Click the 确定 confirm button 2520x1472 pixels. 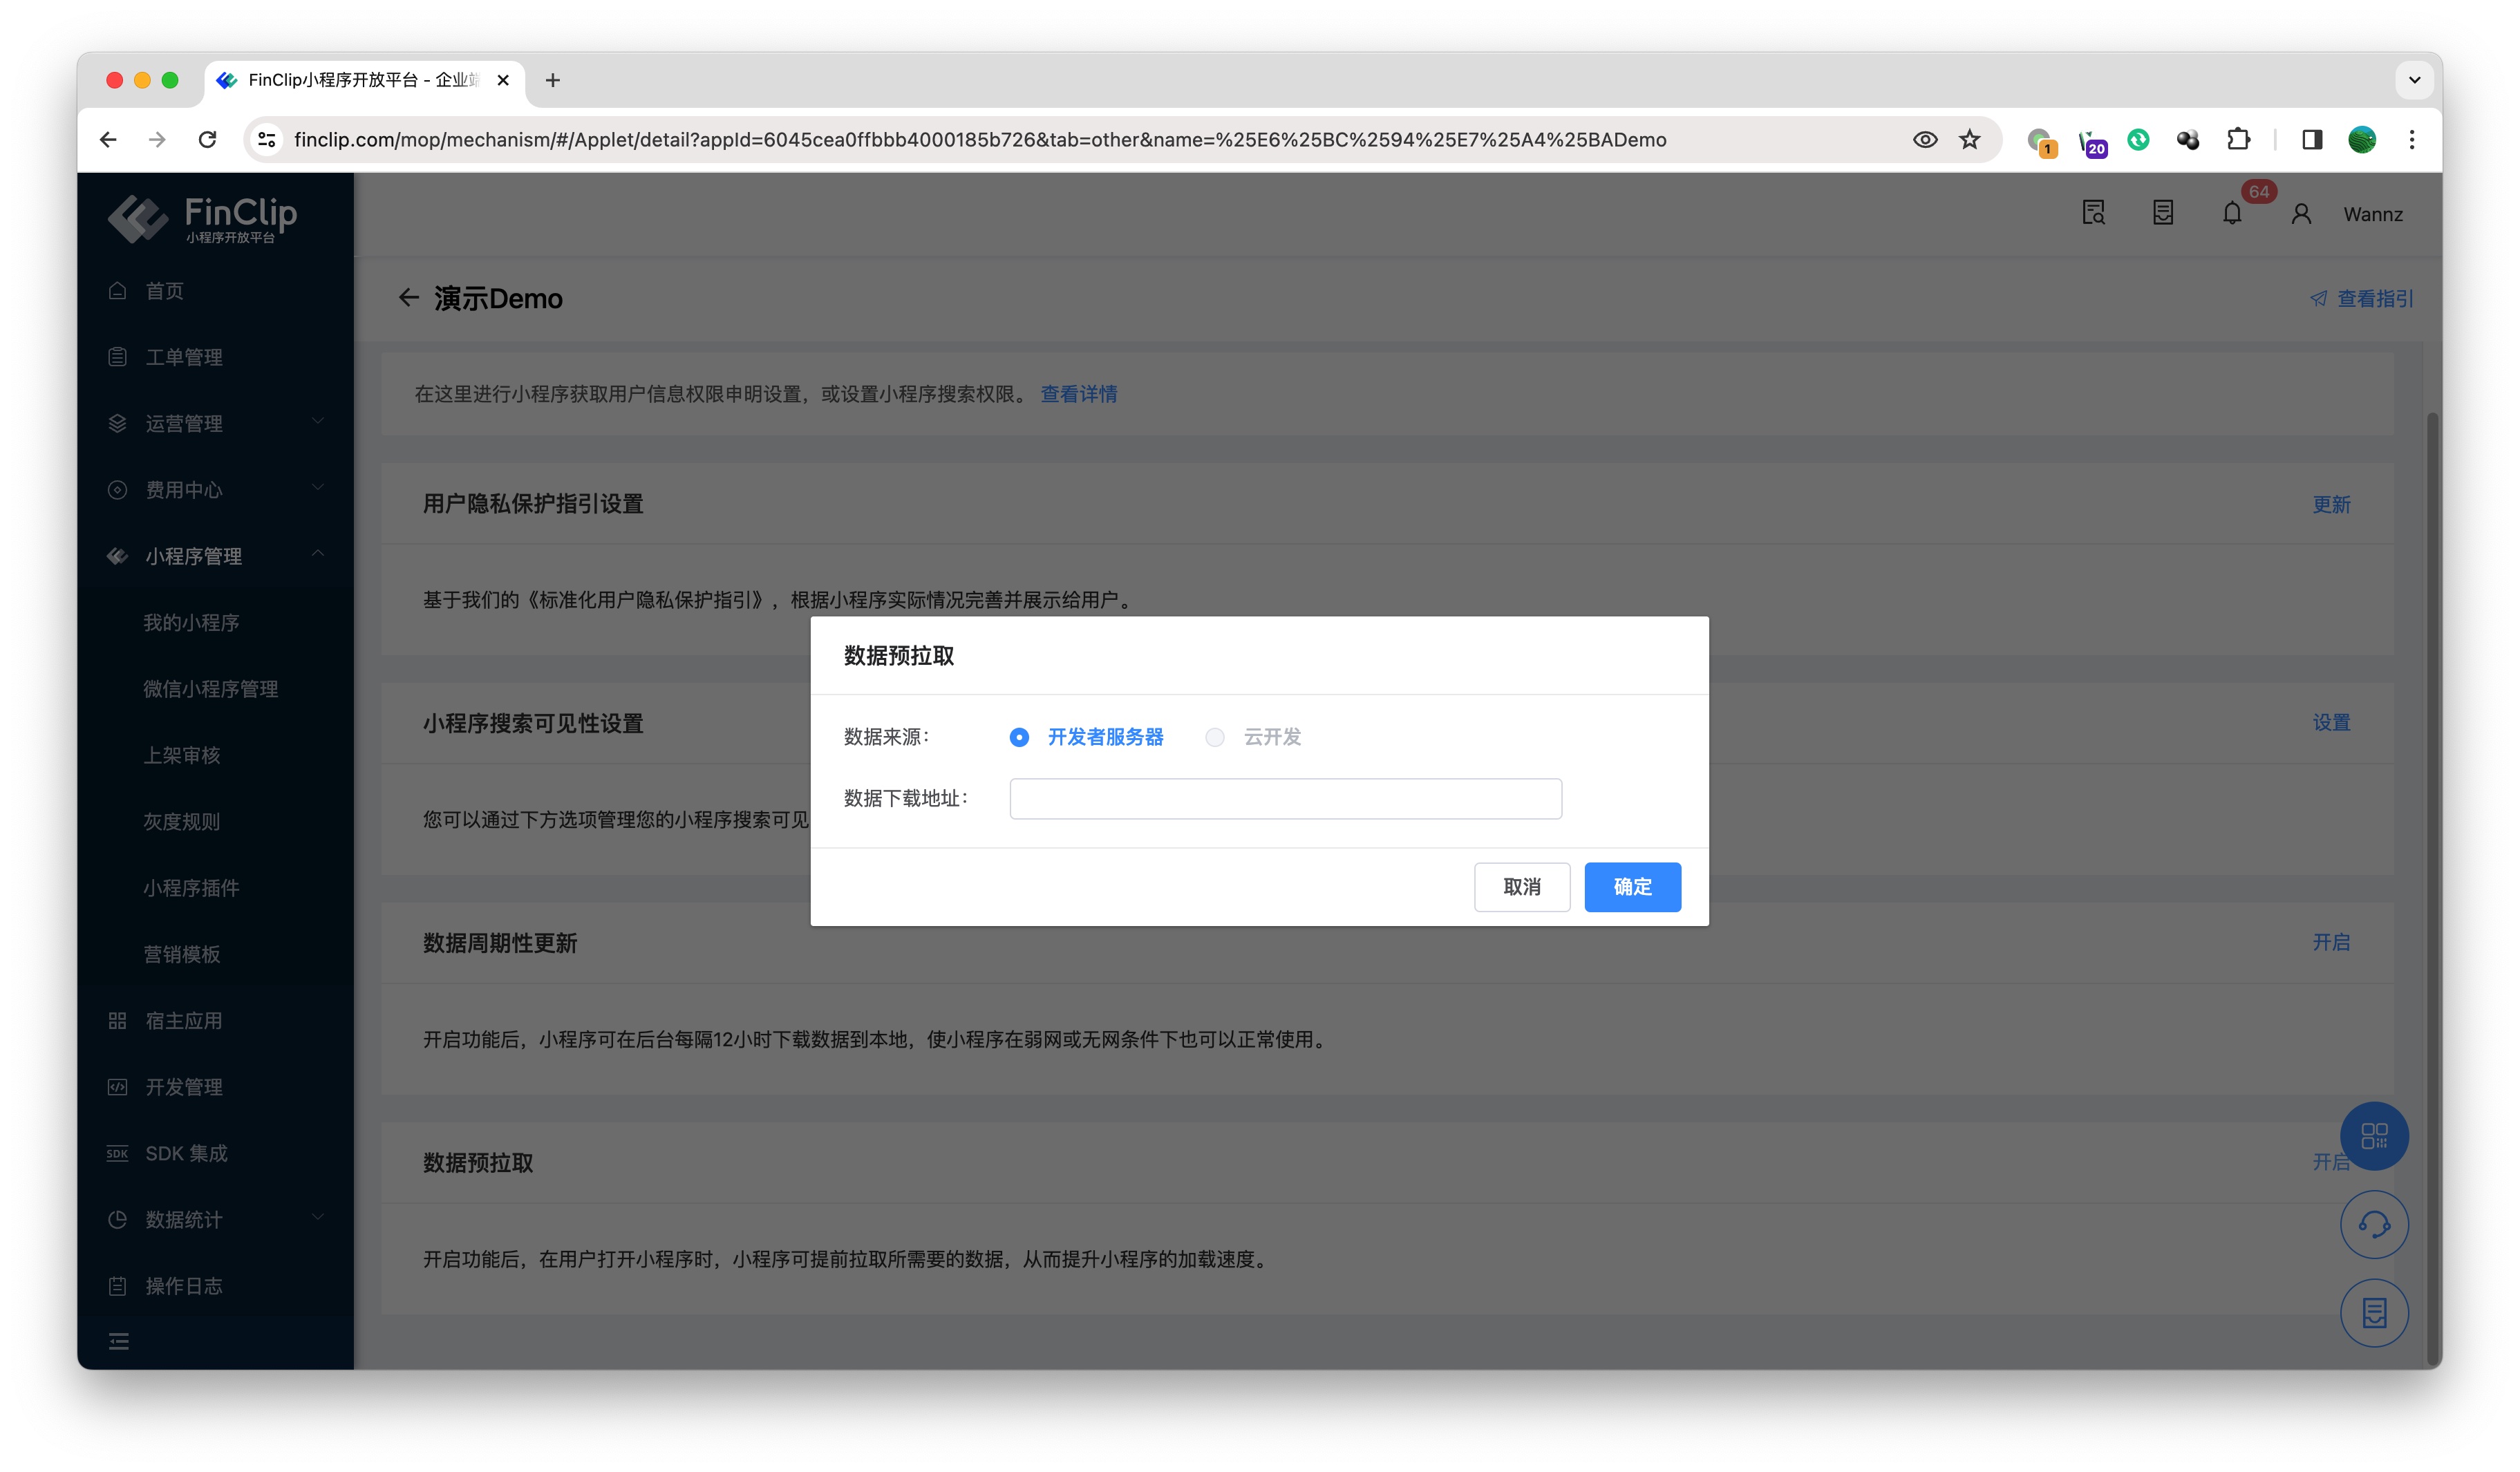click(x=1632, y=887)
